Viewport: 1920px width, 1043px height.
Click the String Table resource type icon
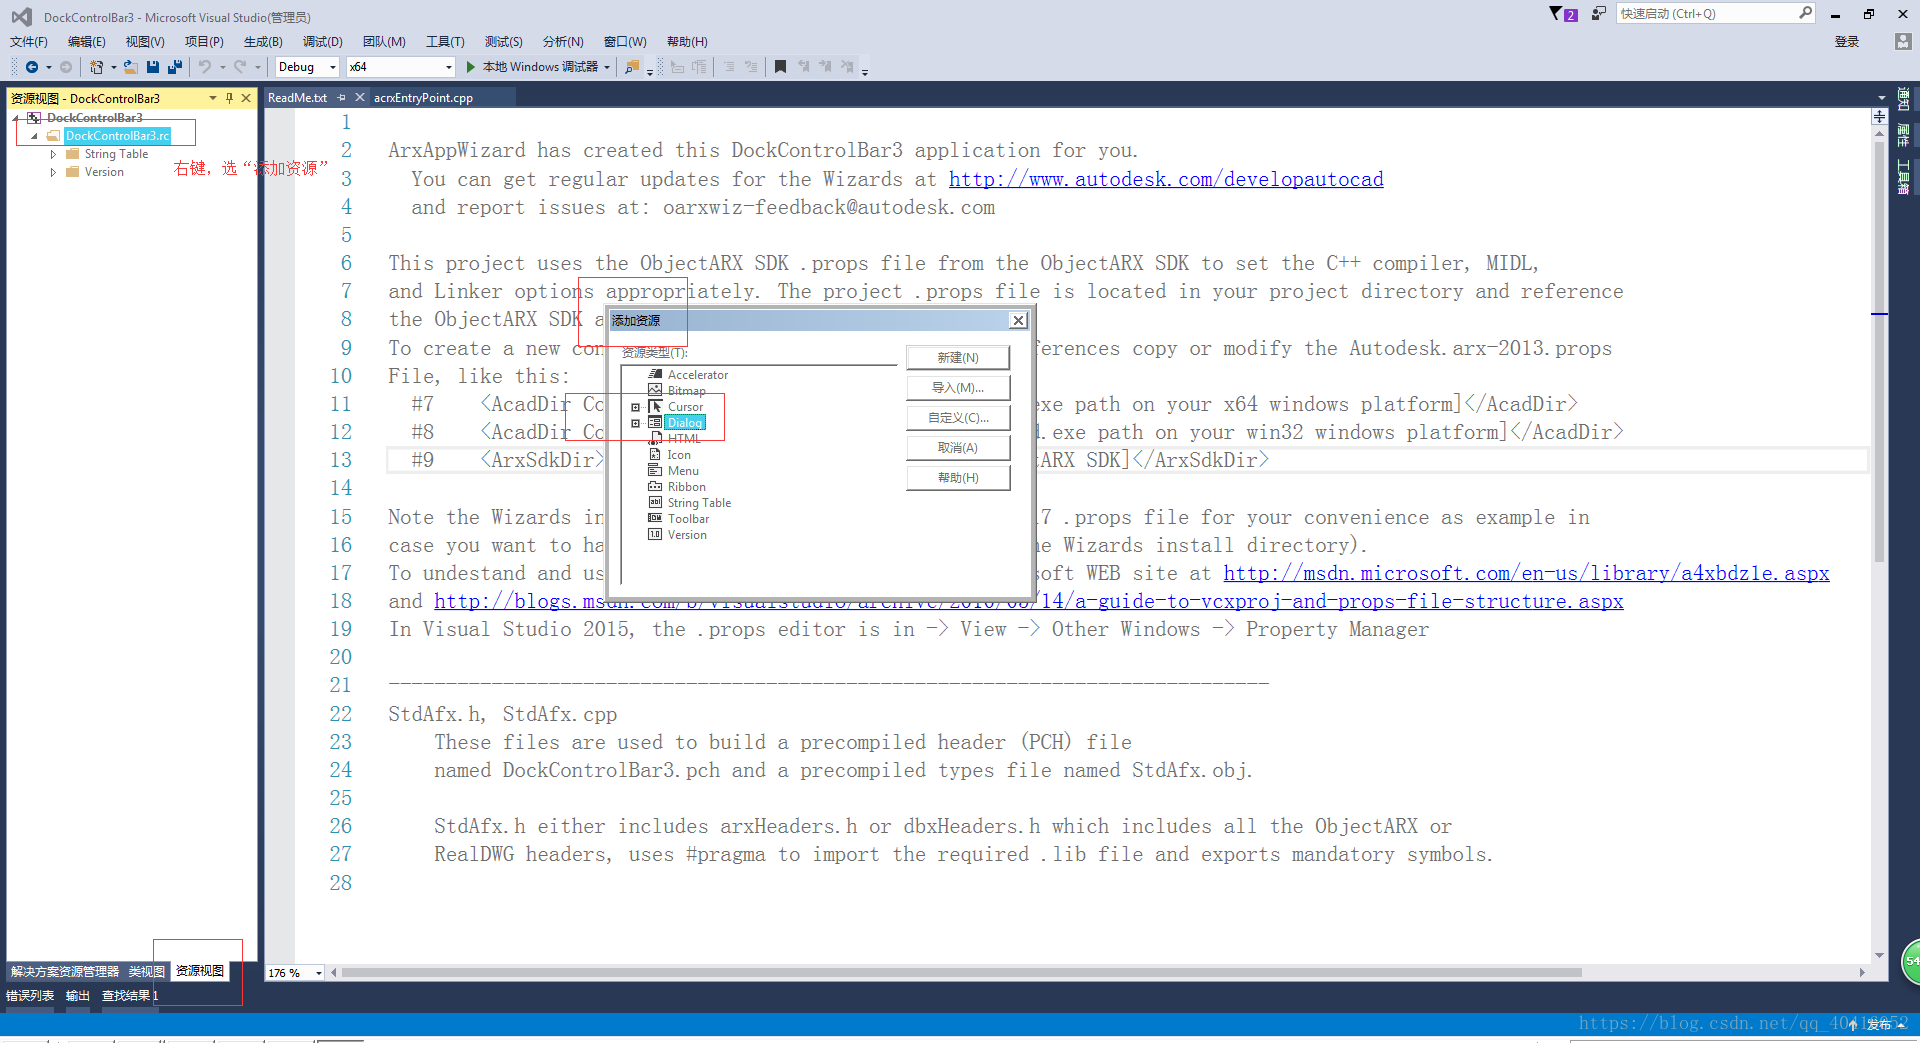click(x=655, y=502)
